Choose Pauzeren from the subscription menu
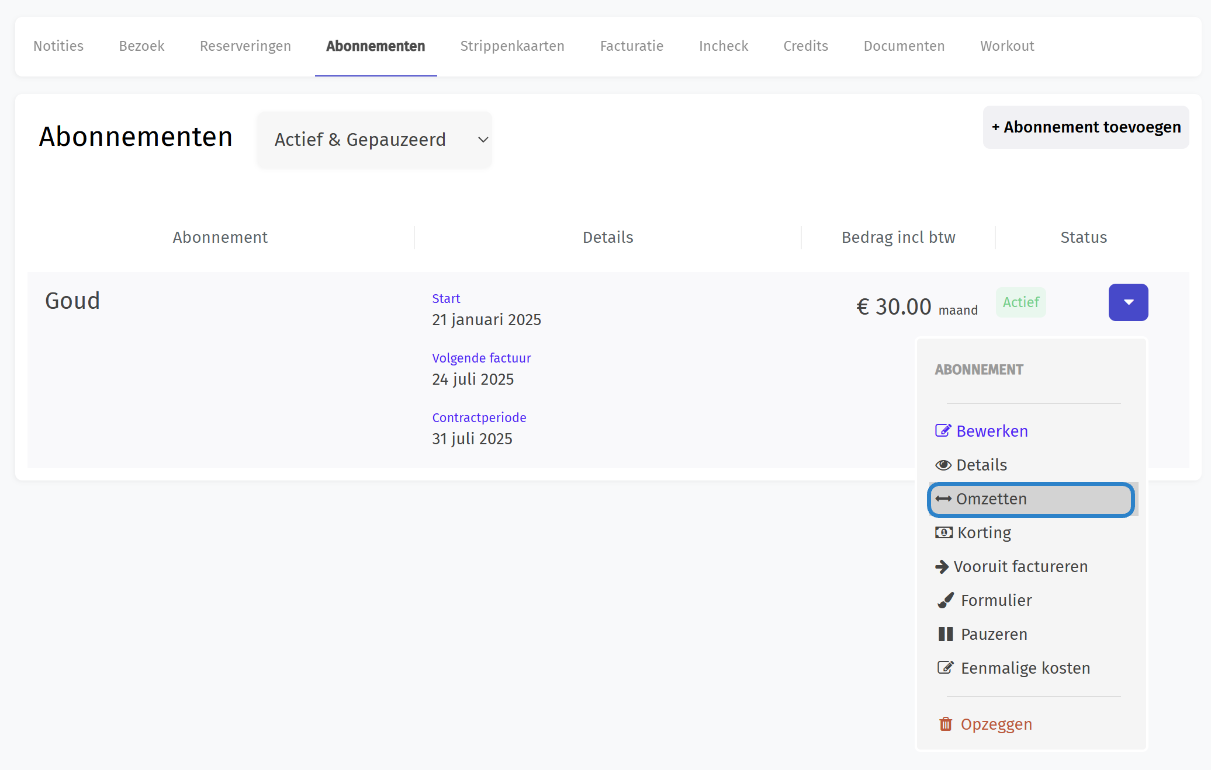 [x=993, y=635]
